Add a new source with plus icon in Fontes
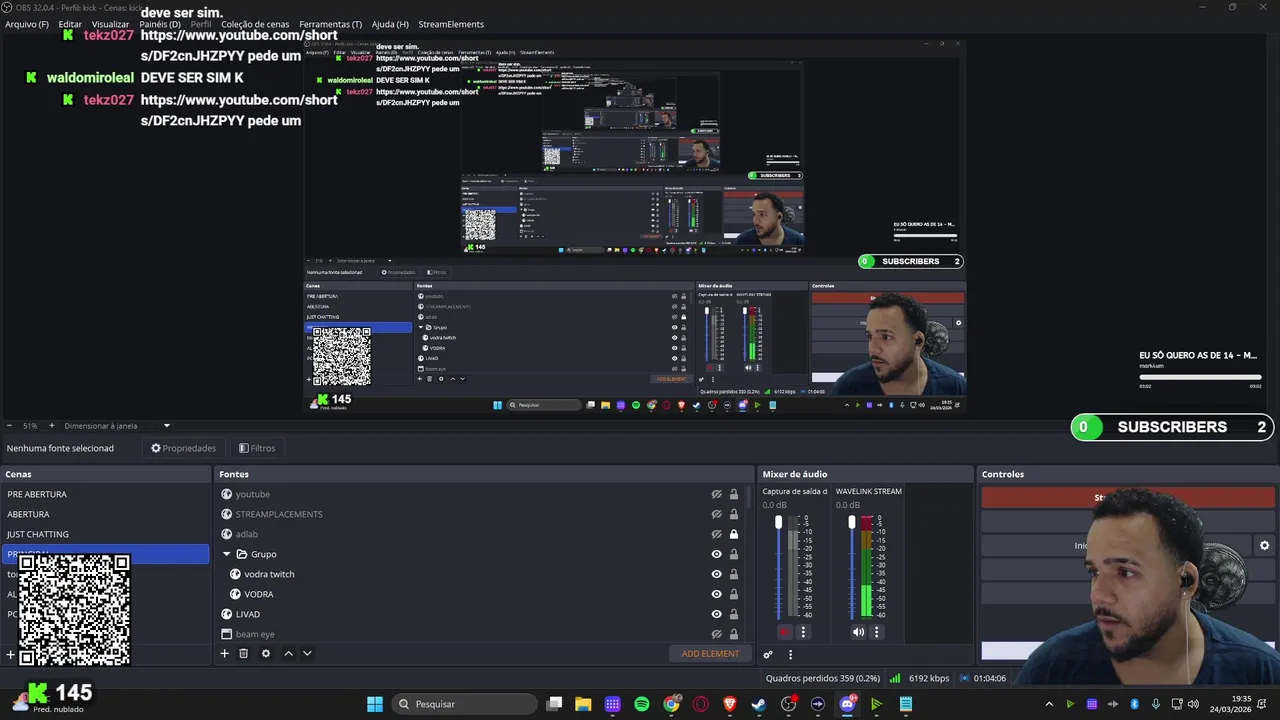This screenshot has width=1280, height=720. coord(225,653)
